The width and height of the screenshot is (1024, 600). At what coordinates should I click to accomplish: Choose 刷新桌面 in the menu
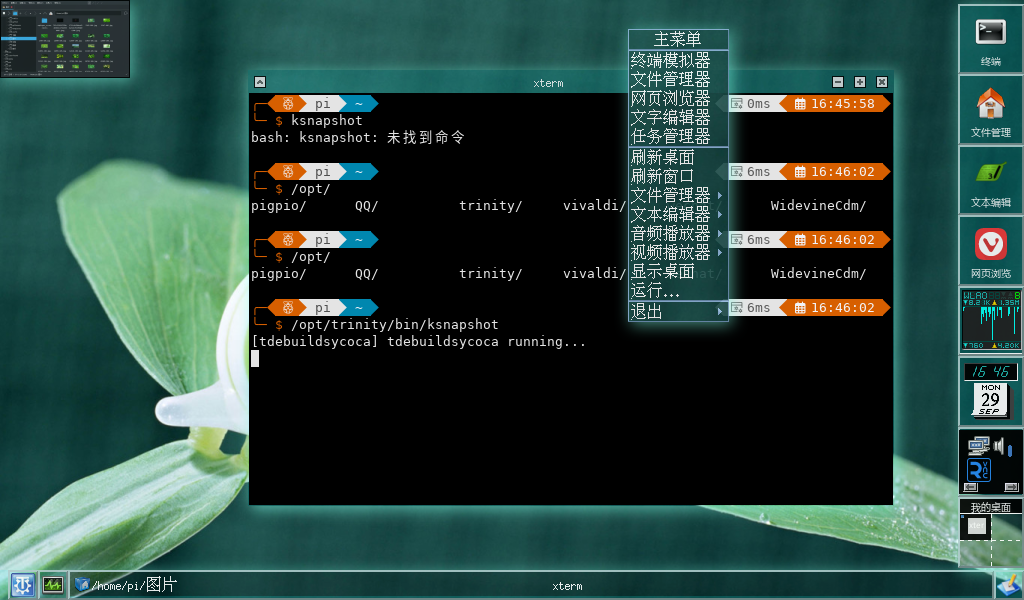663,157
